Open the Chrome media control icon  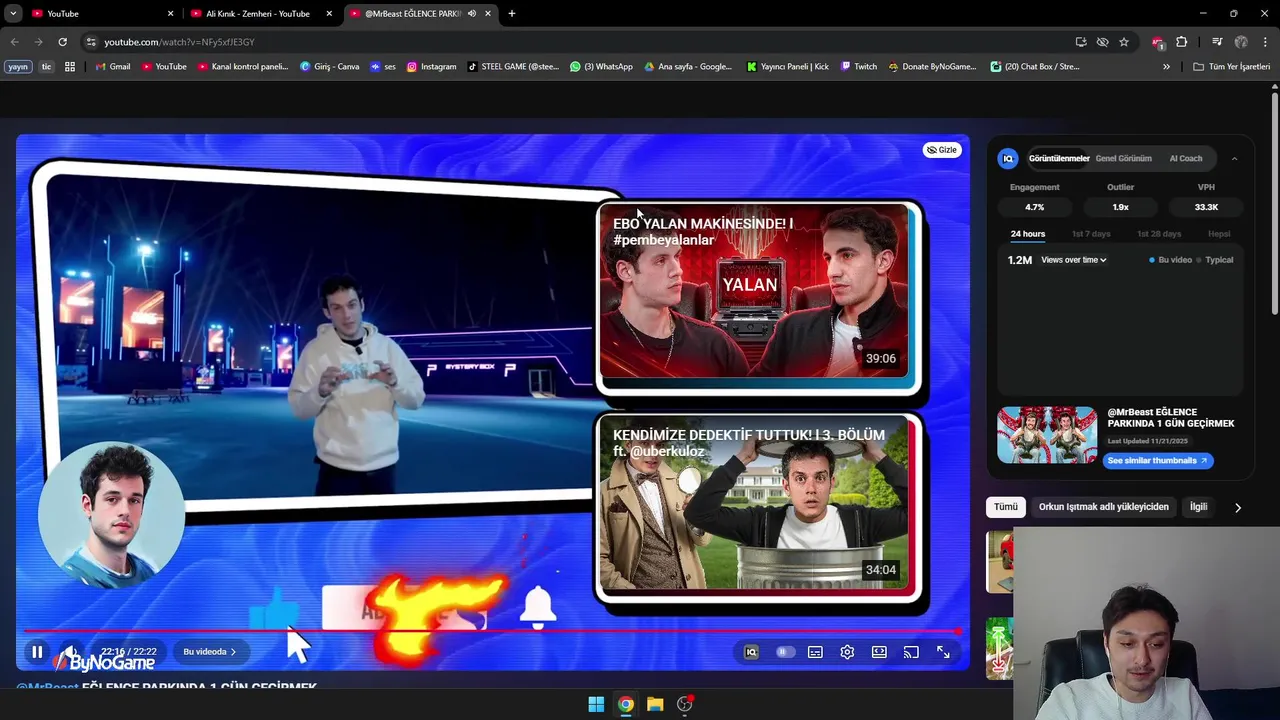click(x=1217, y=42)
